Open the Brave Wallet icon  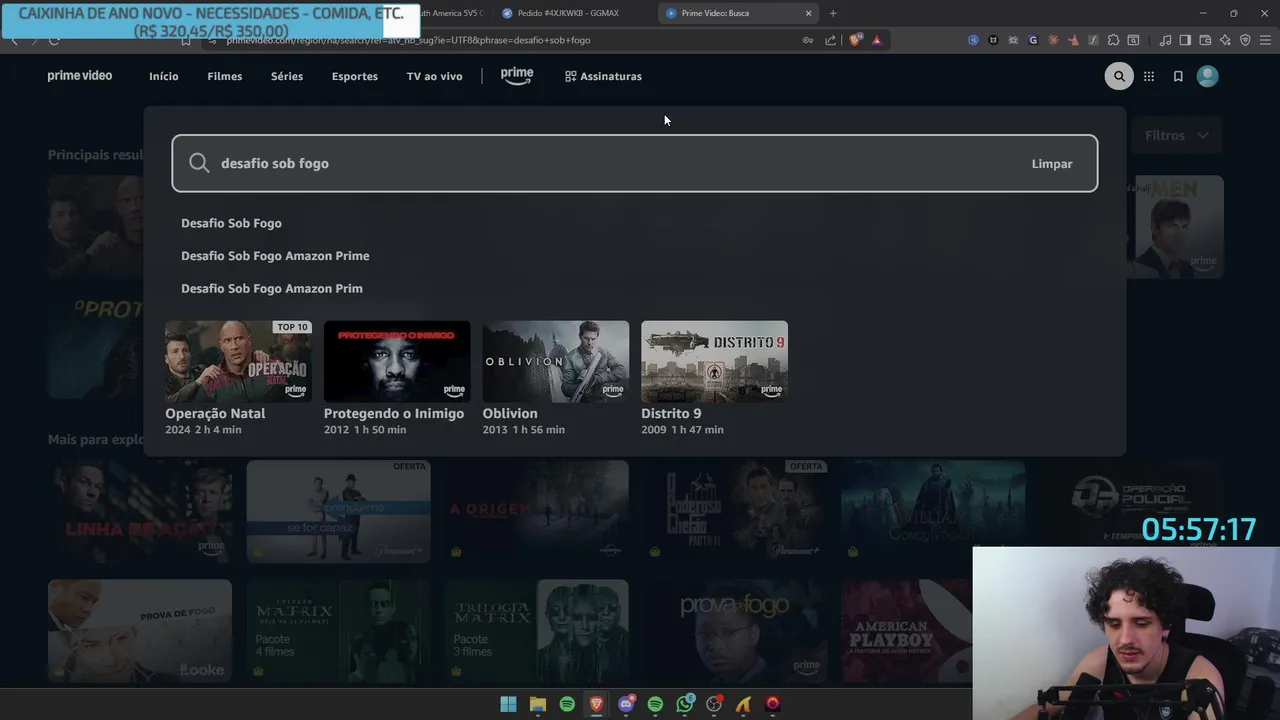point(1205,40)
